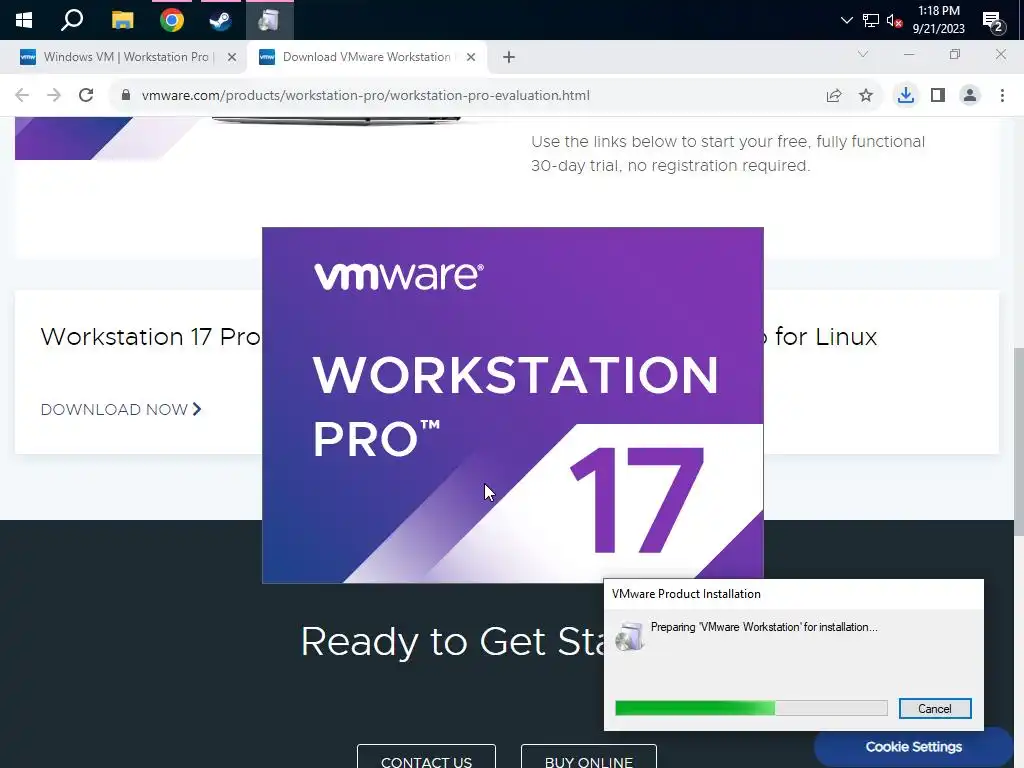
Task: Open the clock showing 1:18 PM
Action: (x=938, y=20)
